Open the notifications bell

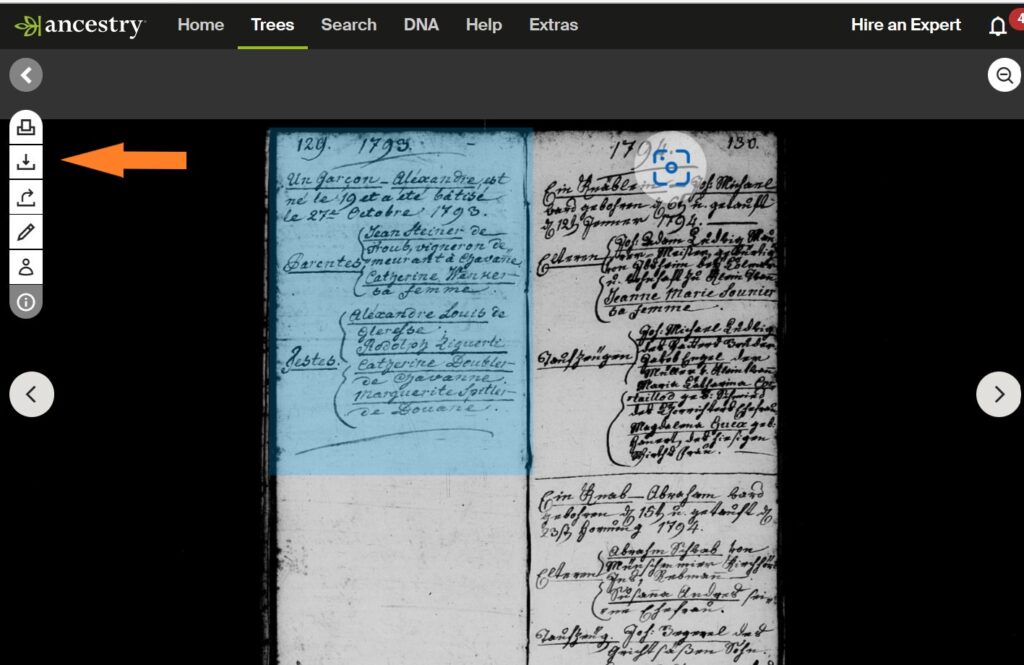tap(997, 25)
